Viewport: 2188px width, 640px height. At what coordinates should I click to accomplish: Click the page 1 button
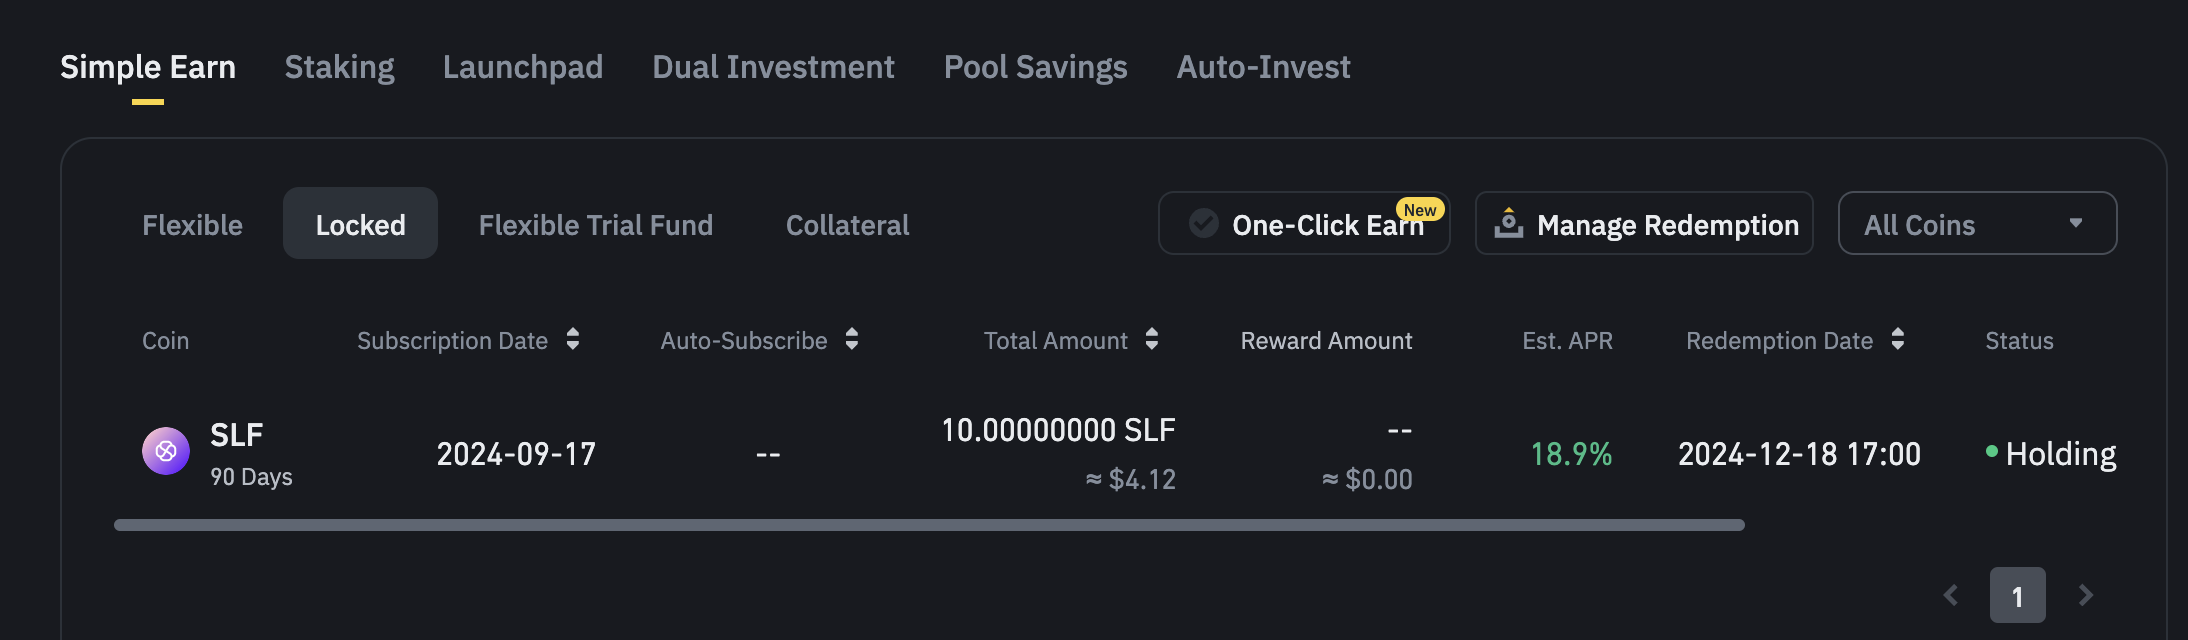pos(2017,595)
